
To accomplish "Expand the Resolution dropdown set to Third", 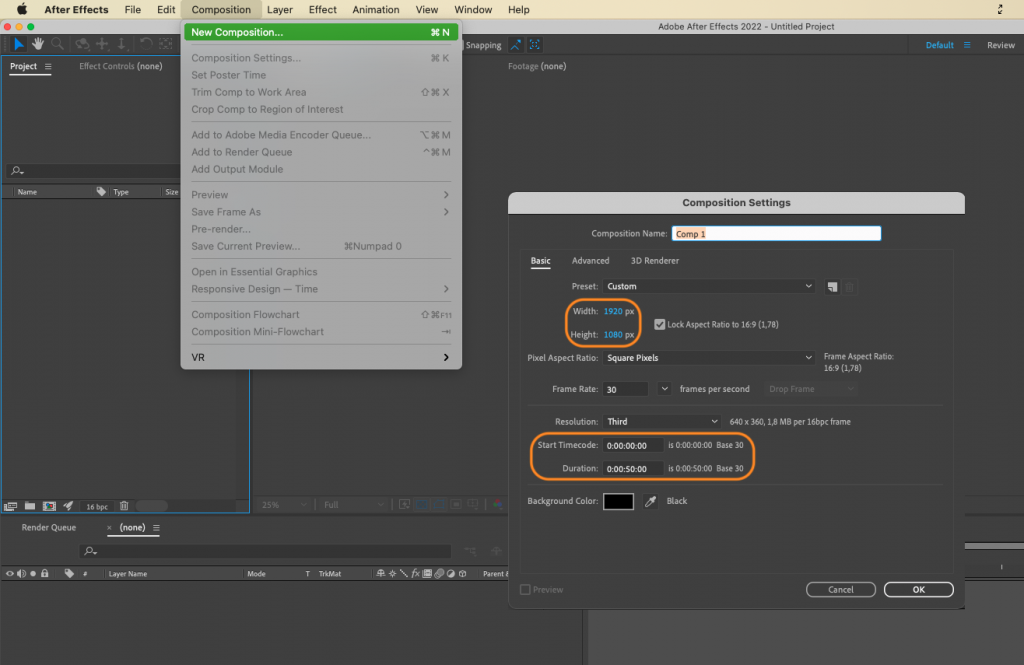I will pos(661,422).
